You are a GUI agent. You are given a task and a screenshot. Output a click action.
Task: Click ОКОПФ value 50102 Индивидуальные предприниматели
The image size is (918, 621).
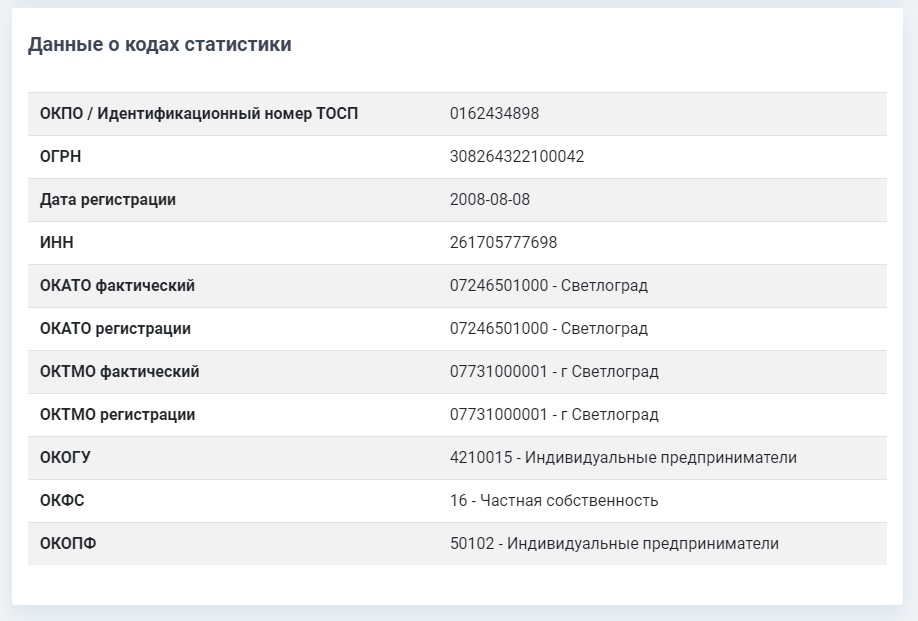coord(614,544)
